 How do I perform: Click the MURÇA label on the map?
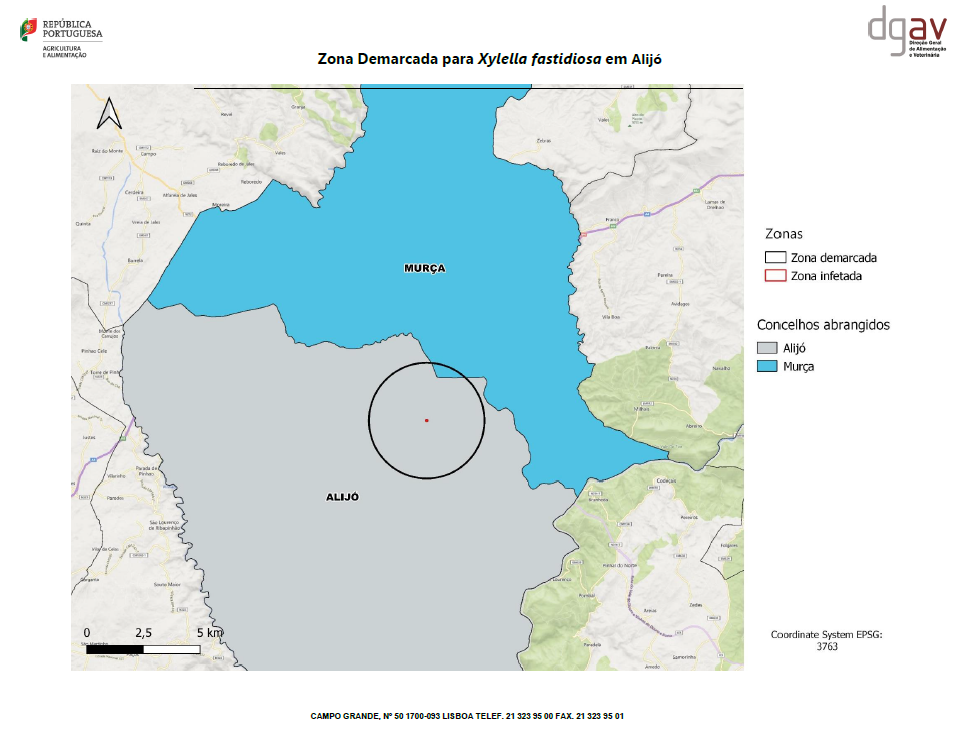pos(424,268)
